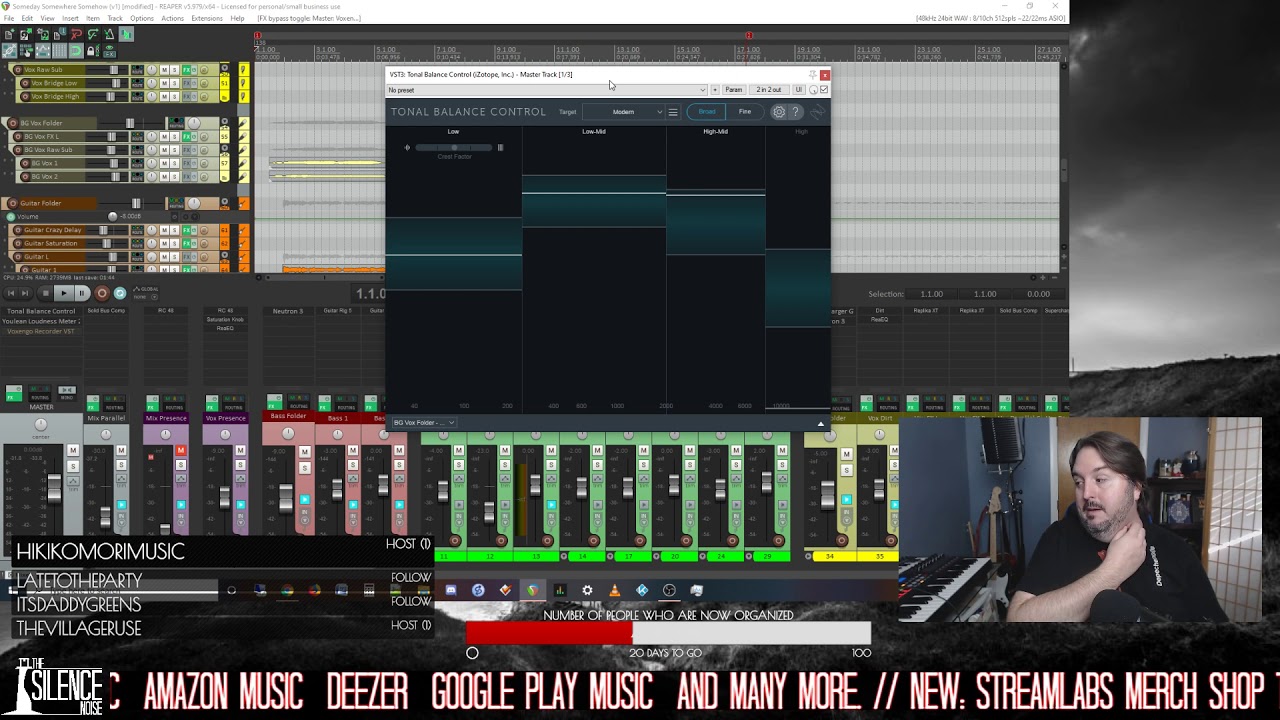Click the green FX button on the Master mixer strip
The image size is (1280, 720).
pos(14,393)
